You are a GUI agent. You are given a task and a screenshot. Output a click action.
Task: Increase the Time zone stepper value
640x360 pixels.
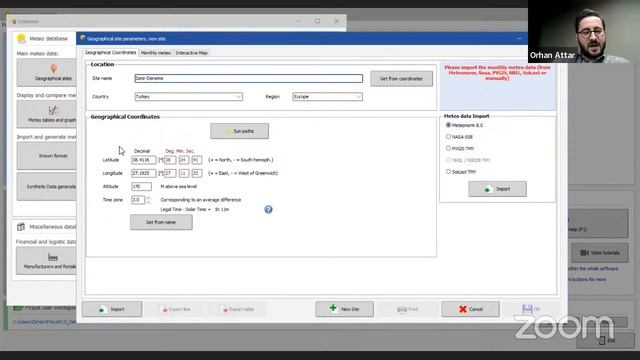point(148,198)
